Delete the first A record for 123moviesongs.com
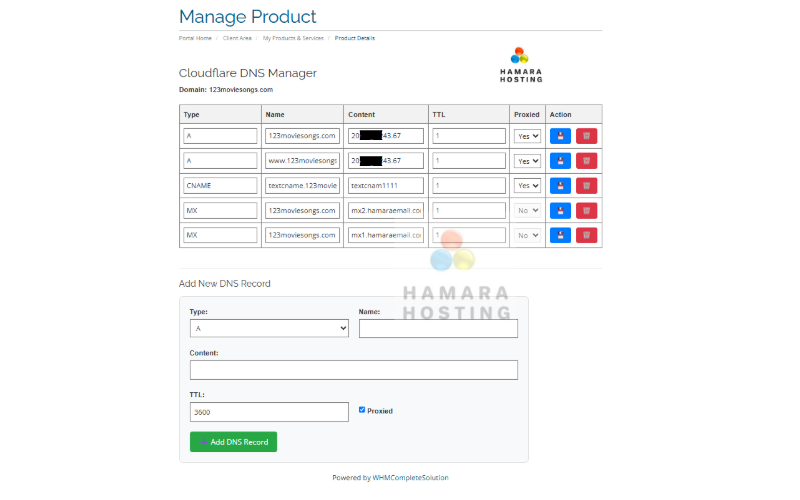Screen dimensions: 800x500 tap(586, 136)
